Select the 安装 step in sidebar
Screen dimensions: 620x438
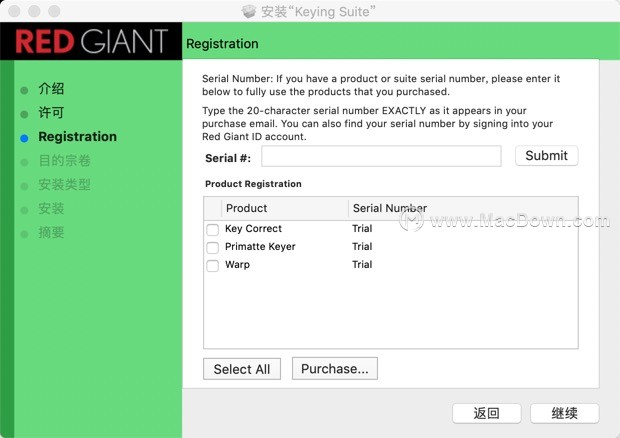(x=51, y=208)
